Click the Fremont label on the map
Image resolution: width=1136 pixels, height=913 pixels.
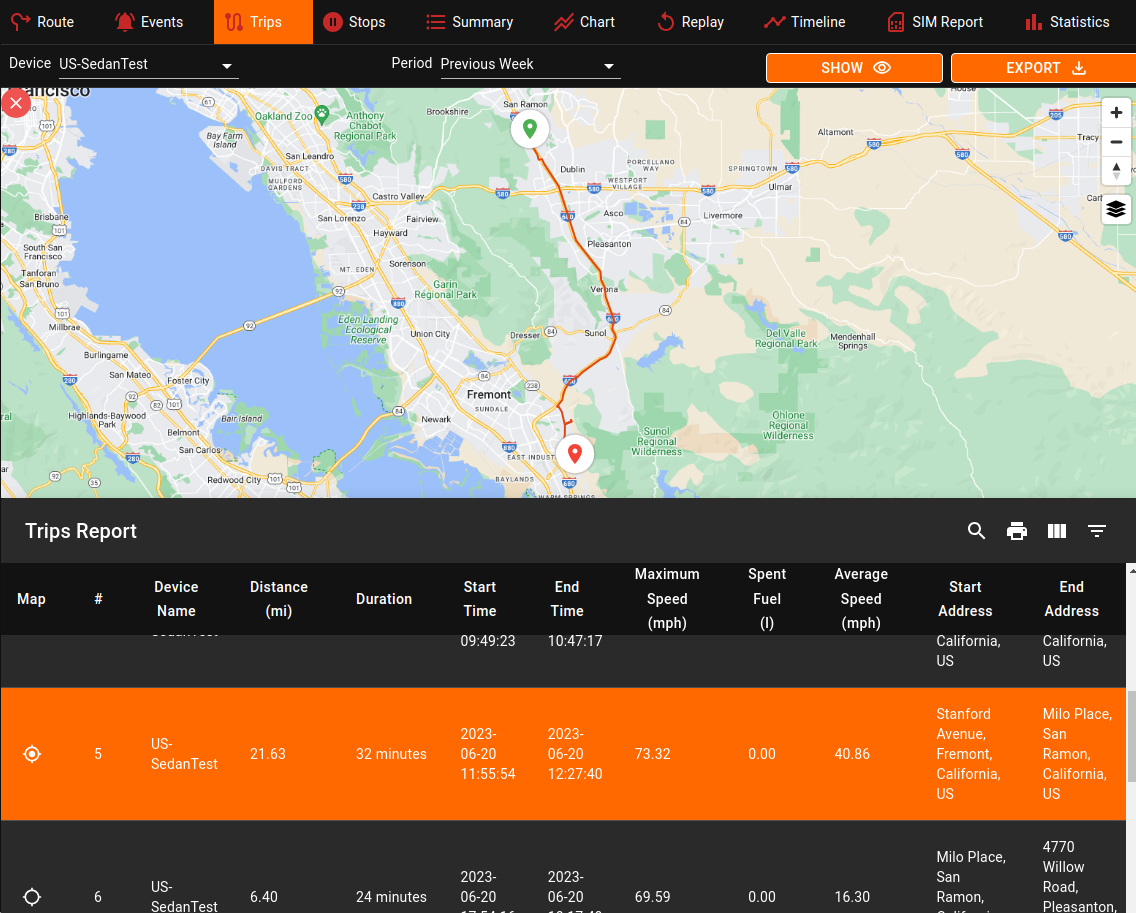(x=489, y=395)
